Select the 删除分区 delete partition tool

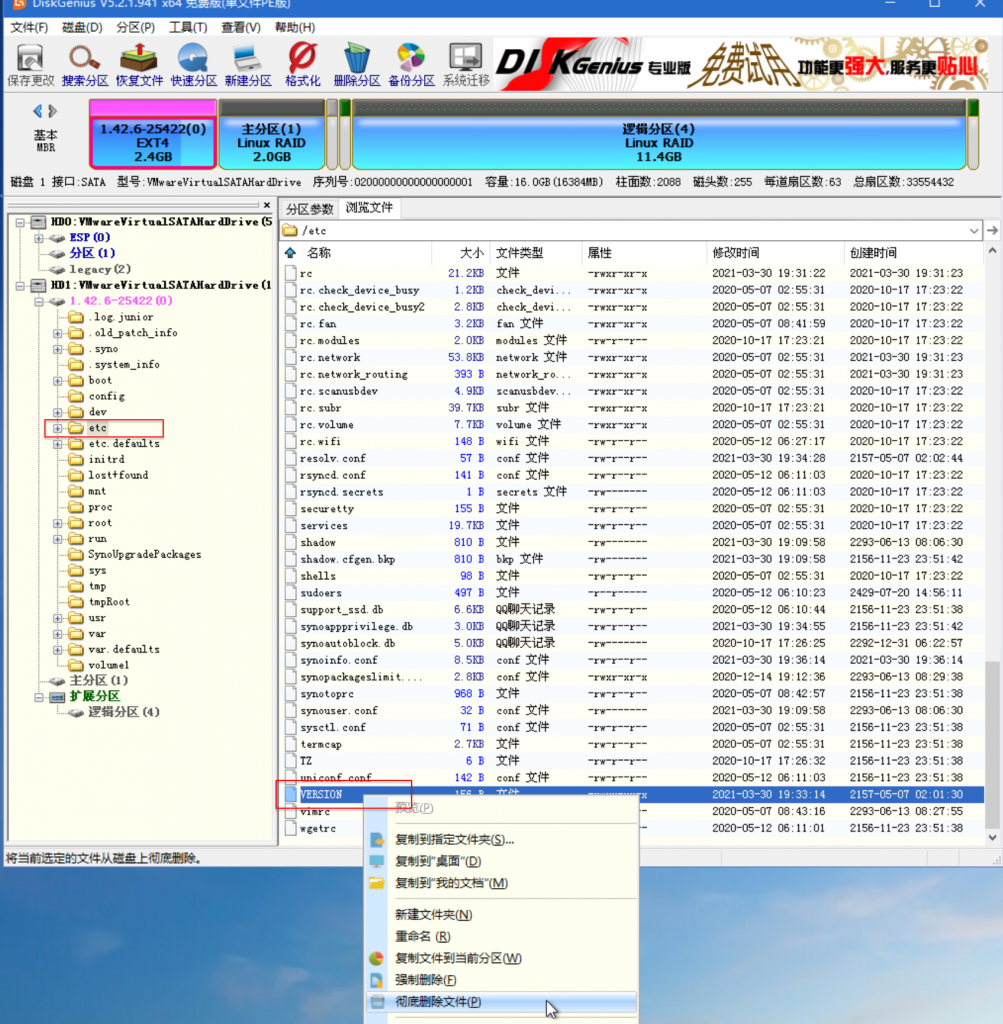357,65
